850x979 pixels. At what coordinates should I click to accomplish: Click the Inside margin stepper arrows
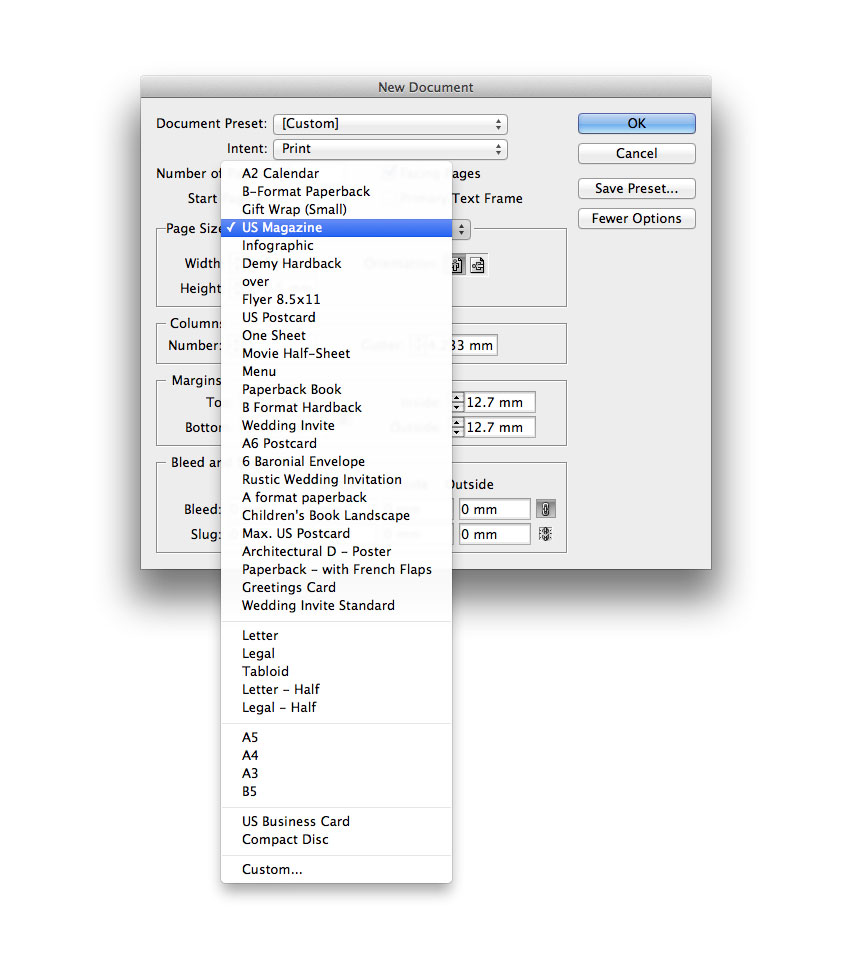(457, 403)
